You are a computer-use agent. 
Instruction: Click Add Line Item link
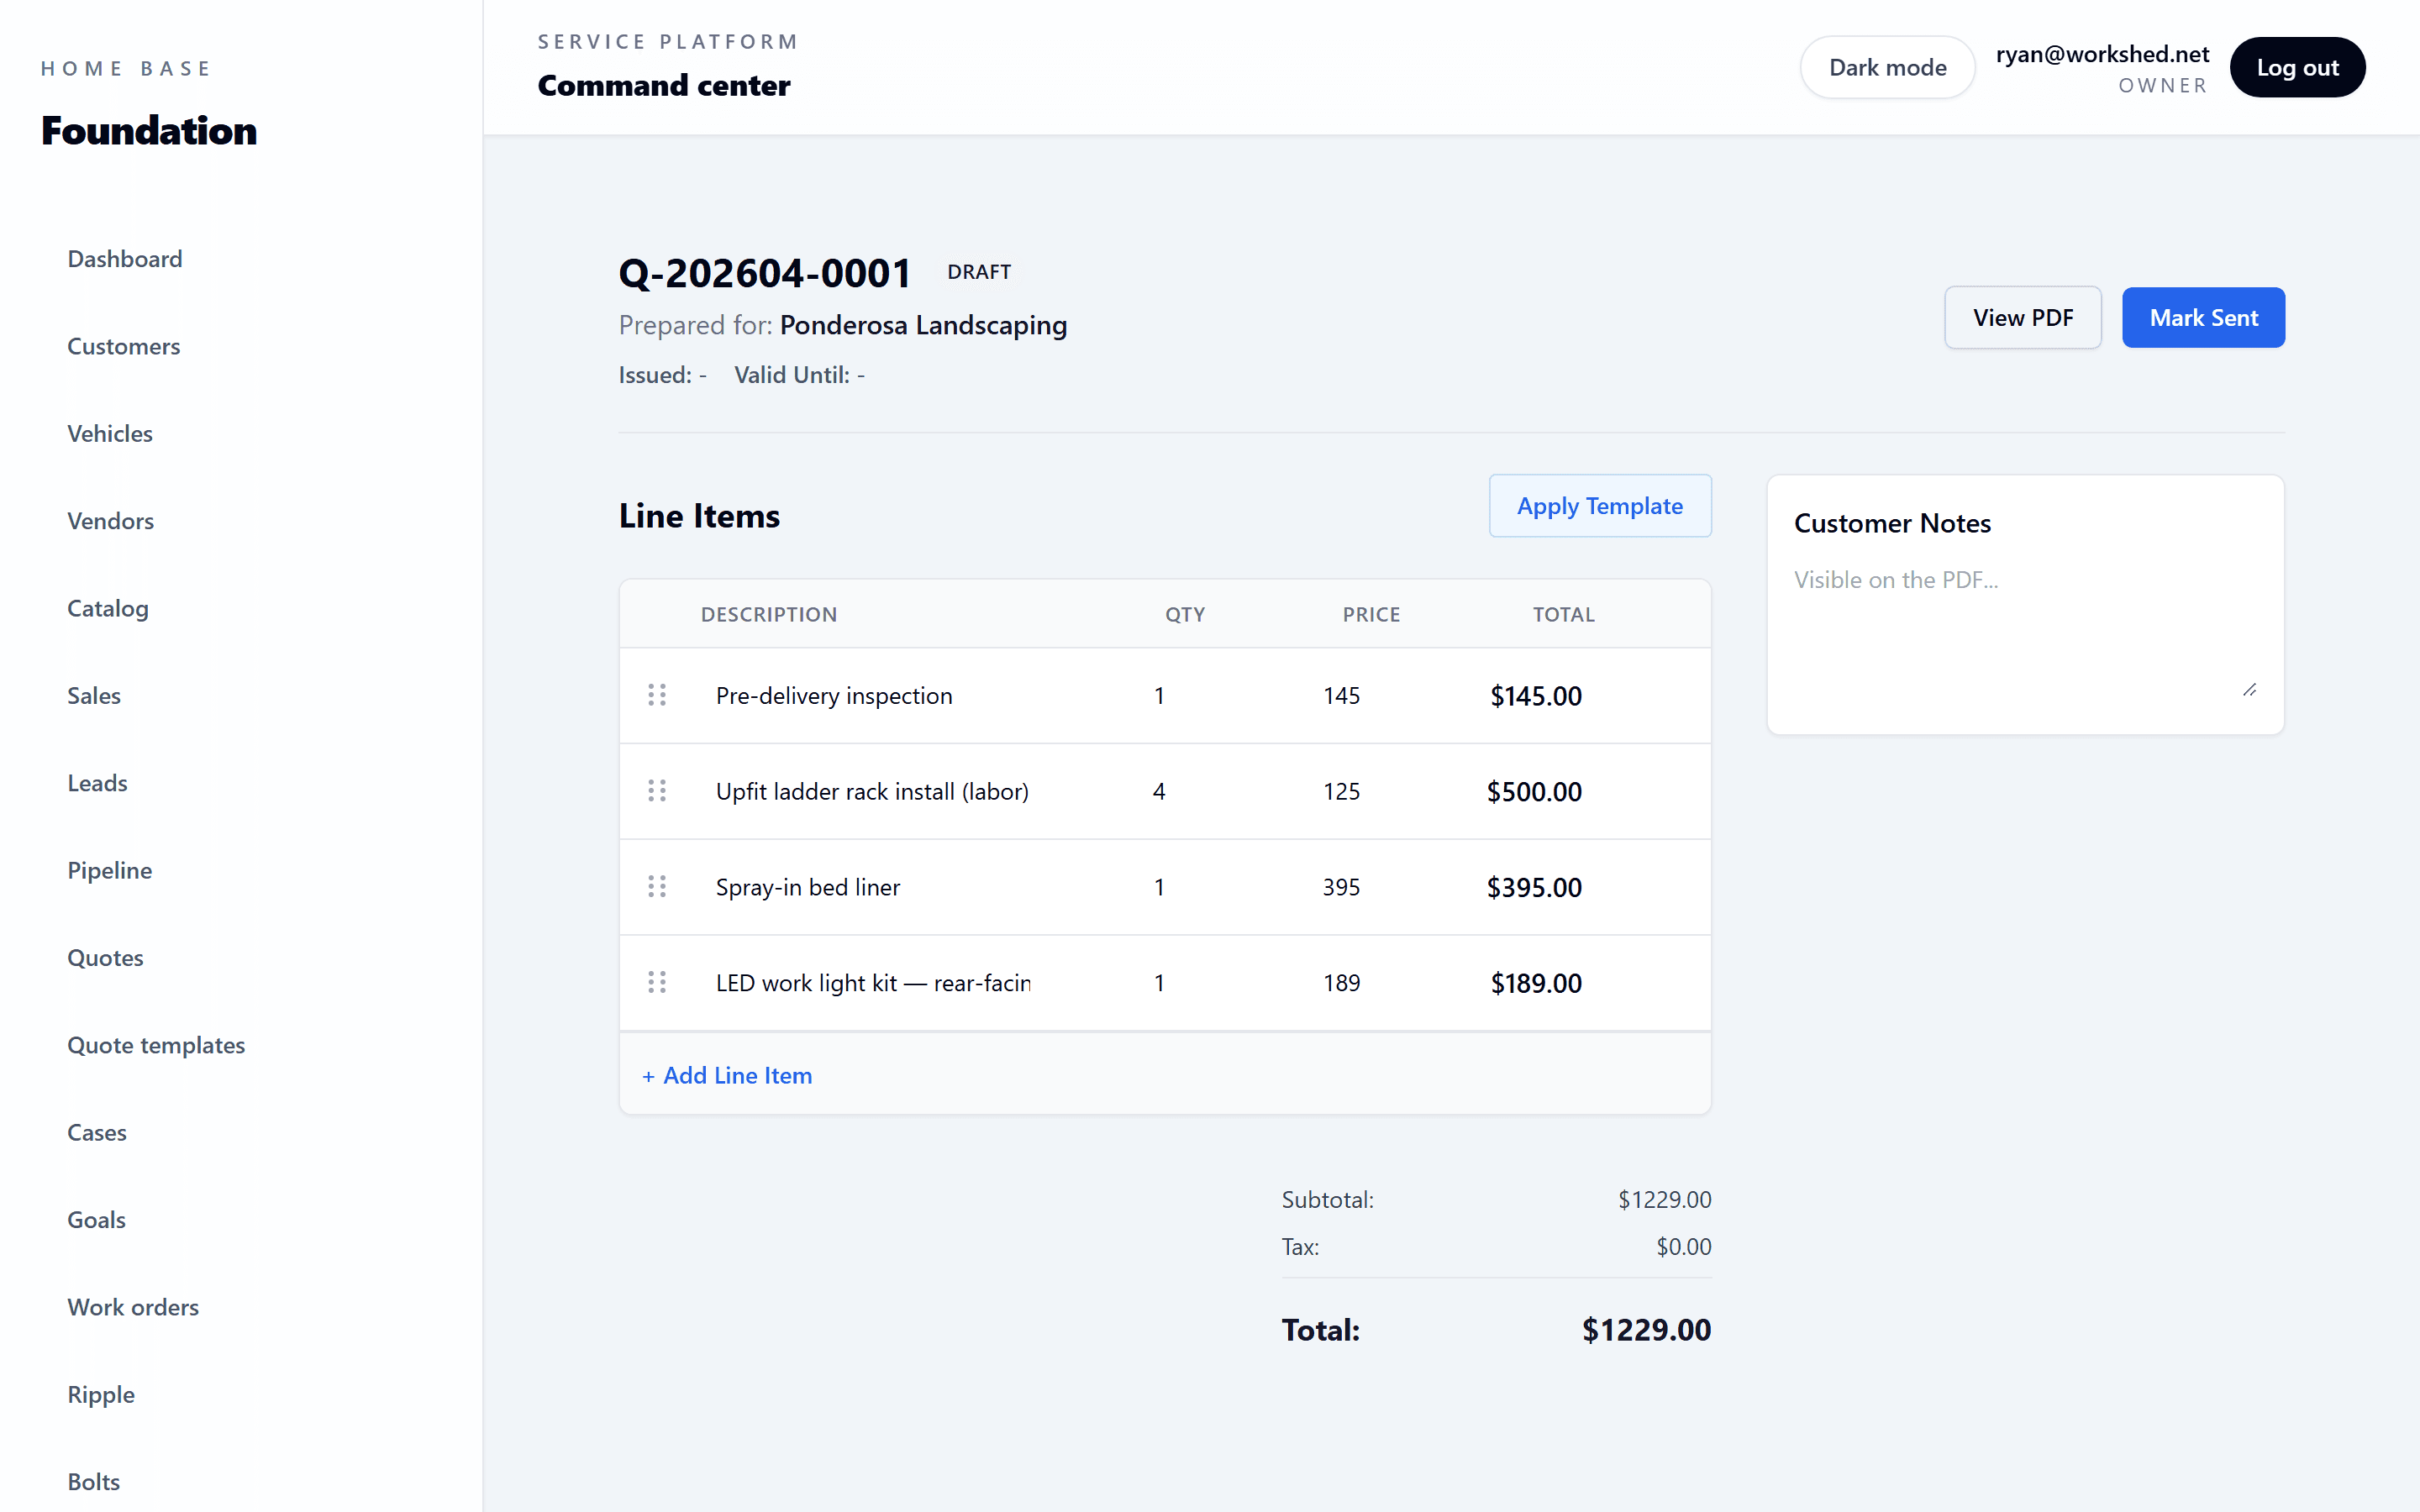pyautogui.click(x=727, y=1075)
